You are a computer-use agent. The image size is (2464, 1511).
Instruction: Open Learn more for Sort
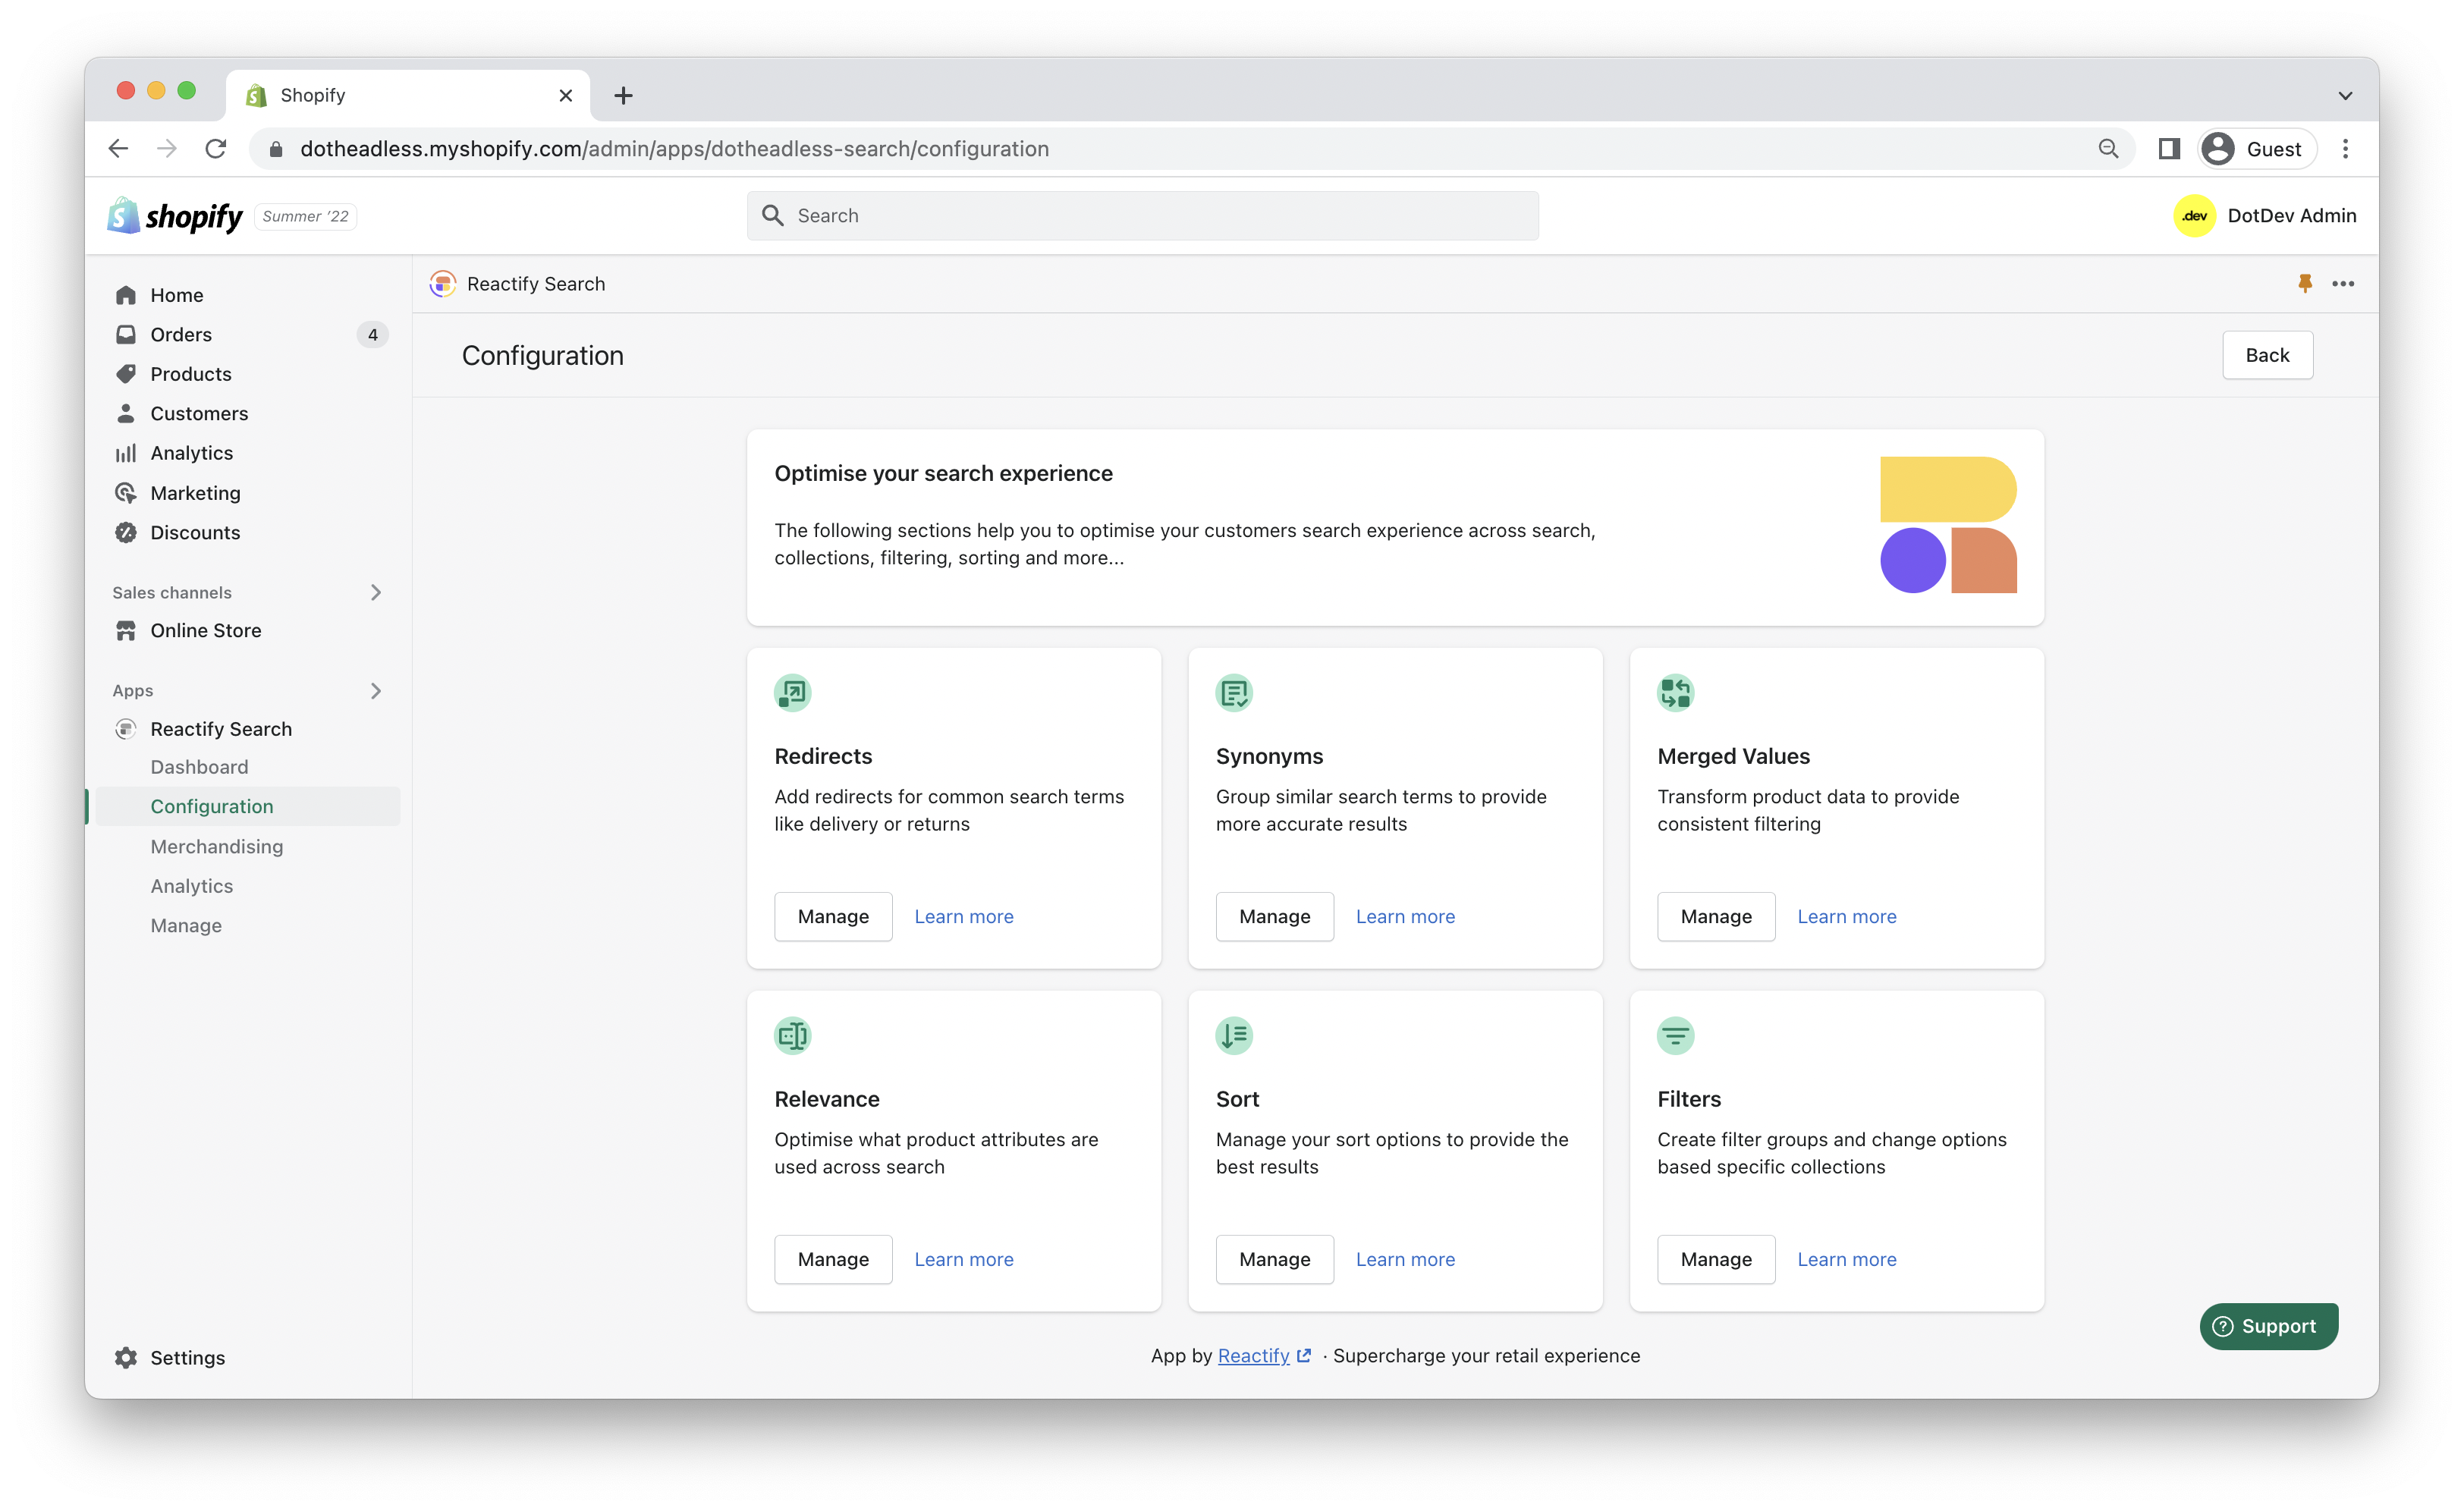(x=1405, y=1259)
